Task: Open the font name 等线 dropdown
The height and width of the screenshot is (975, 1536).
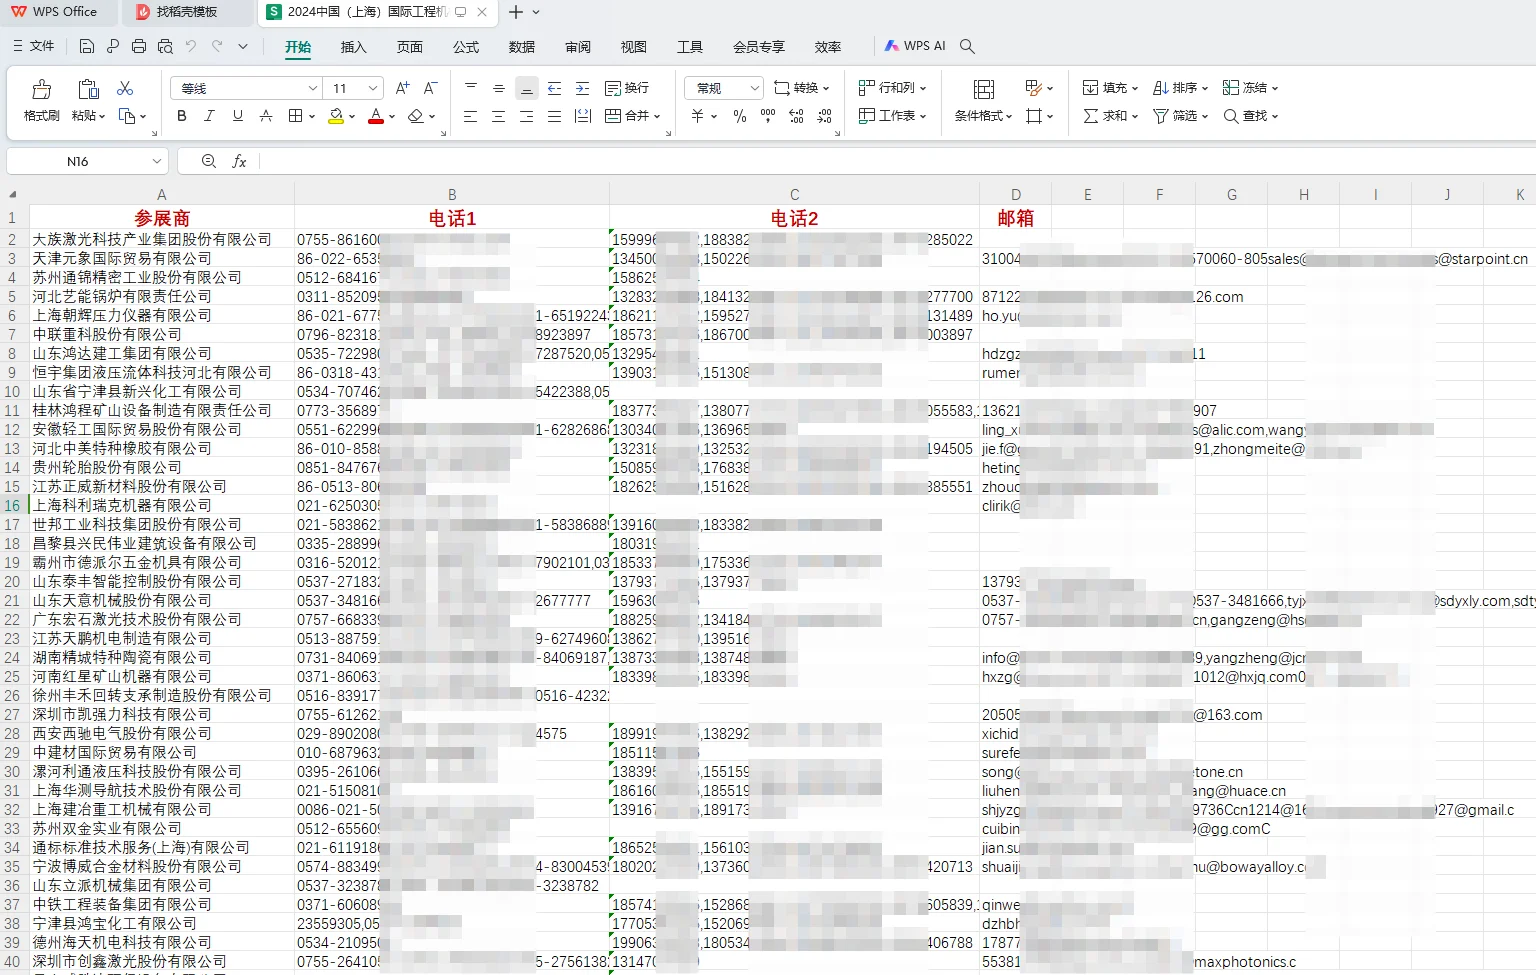Action: click(313, 88)
